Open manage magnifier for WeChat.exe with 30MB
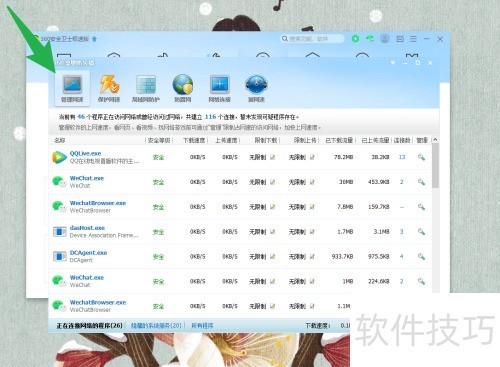500x367 pixels. click(x=421, y=182)
